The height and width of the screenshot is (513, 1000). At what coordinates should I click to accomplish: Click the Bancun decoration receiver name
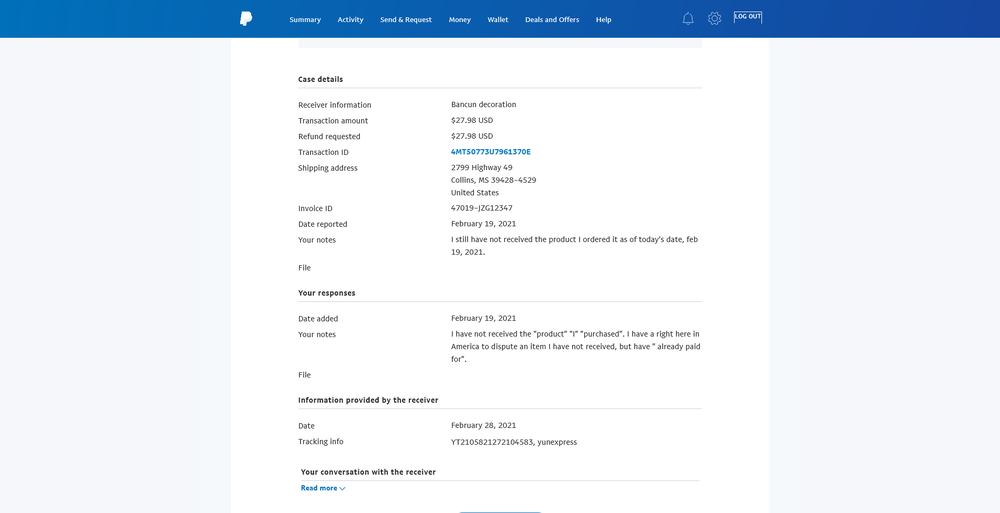(484, 104)
